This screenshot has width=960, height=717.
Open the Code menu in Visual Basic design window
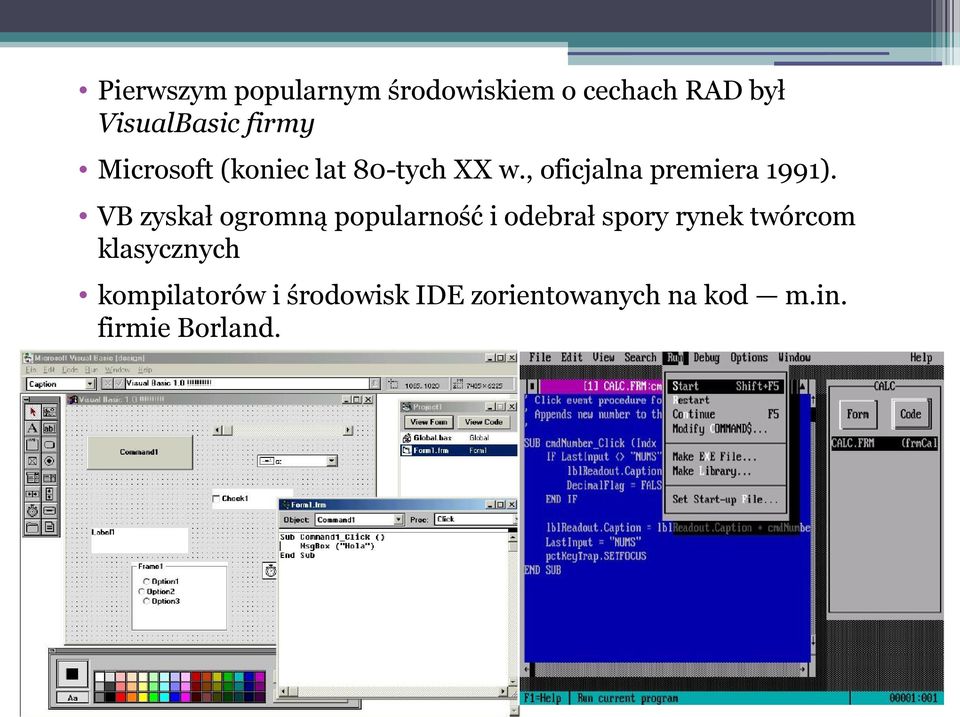coord(70,370)
